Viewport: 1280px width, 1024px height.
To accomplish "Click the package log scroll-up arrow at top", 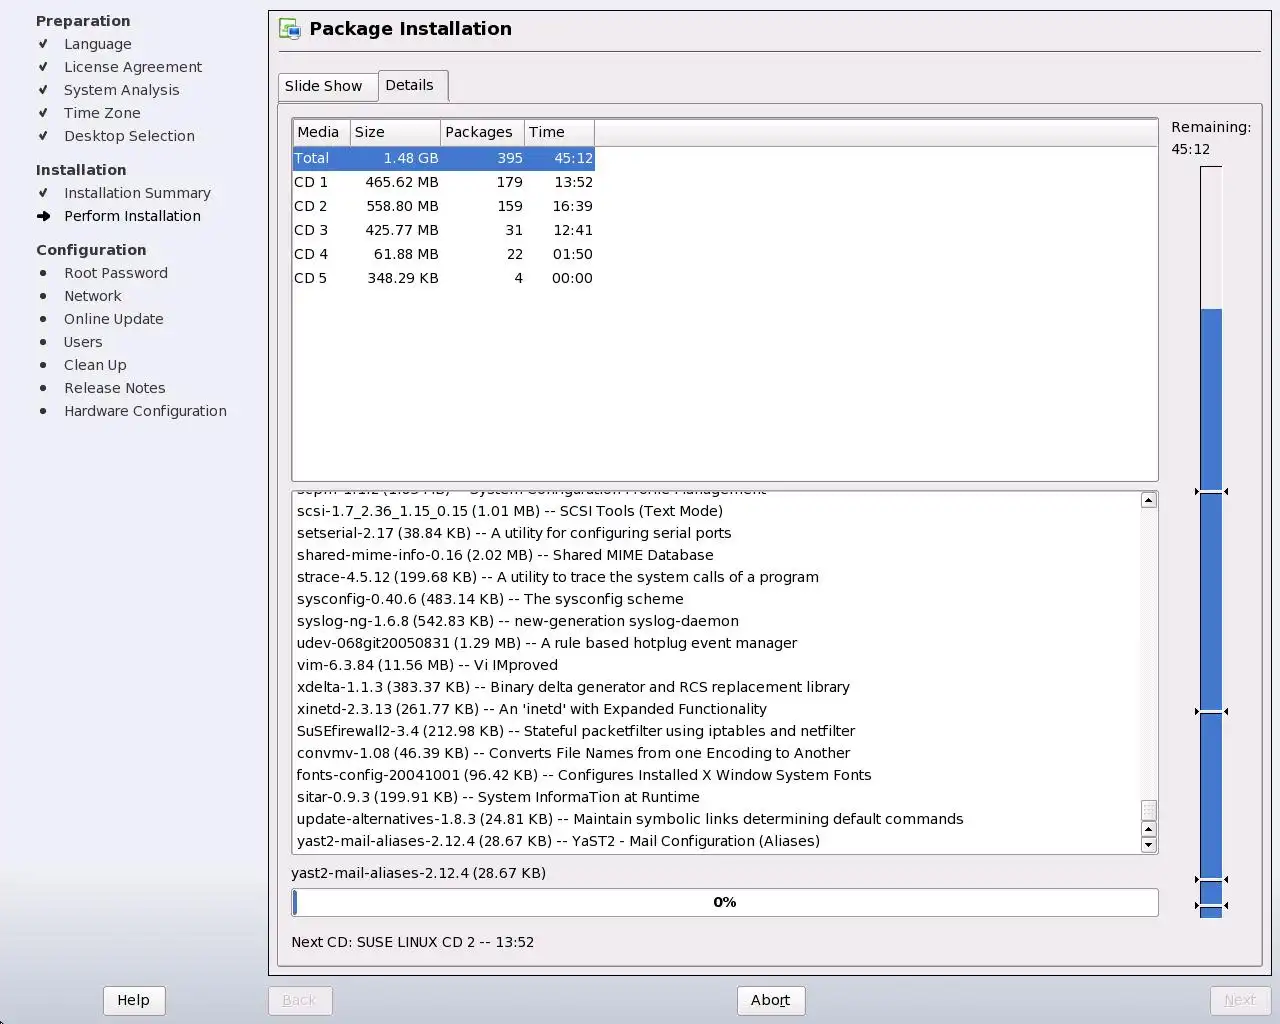I will pyautogui.click(x=1148, y=500).
